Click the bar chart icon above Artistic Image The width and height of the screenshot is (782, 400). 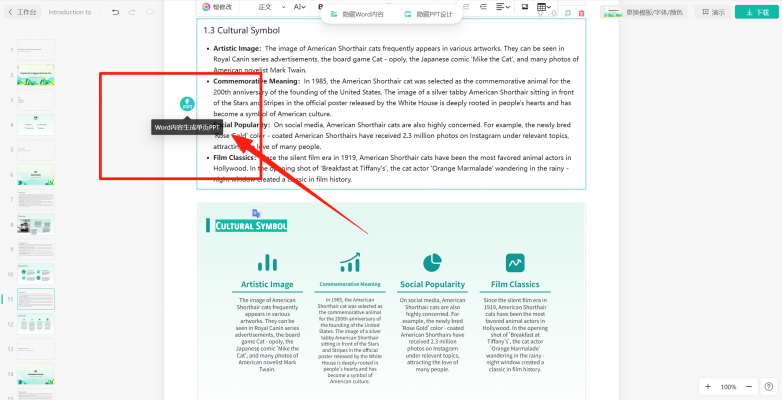(267, 262)
